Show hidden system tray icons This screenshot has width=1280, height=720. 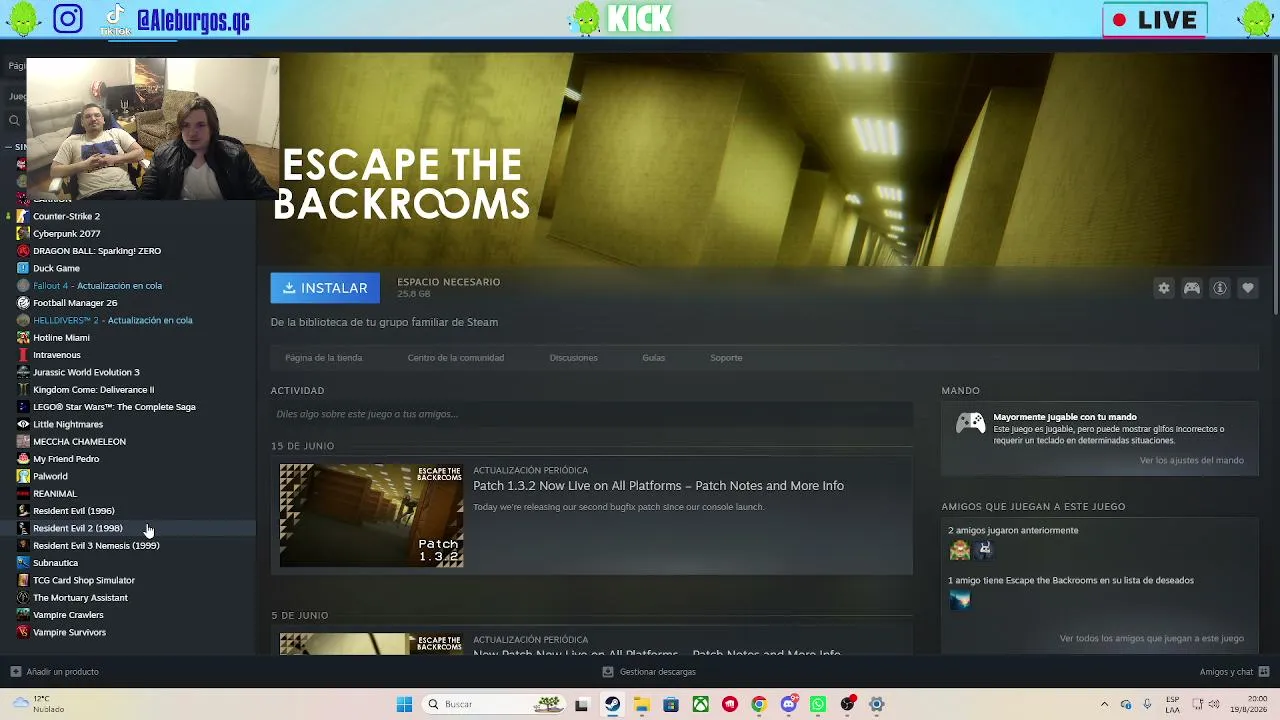click(x=1104, y=704)
